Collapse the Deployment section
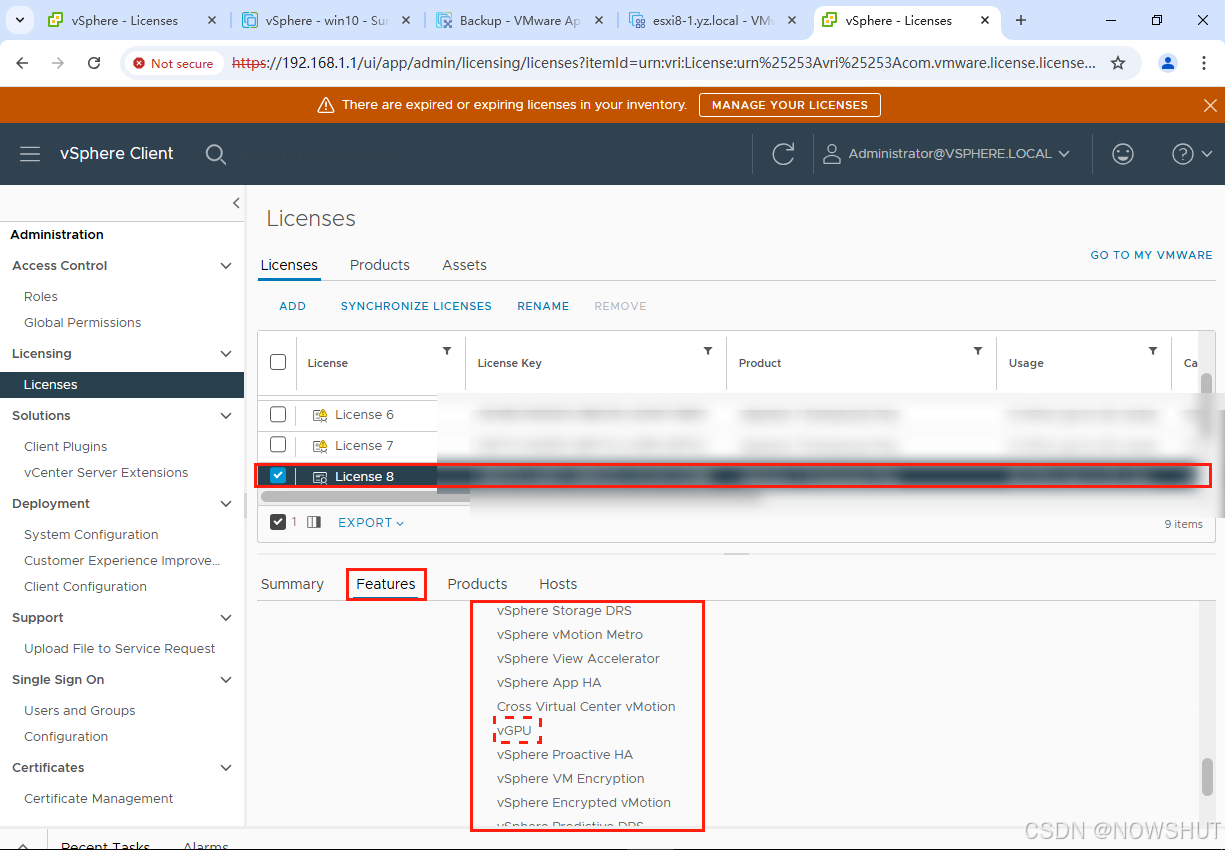This screenshot has height=850, width=1225. (226, 504)
